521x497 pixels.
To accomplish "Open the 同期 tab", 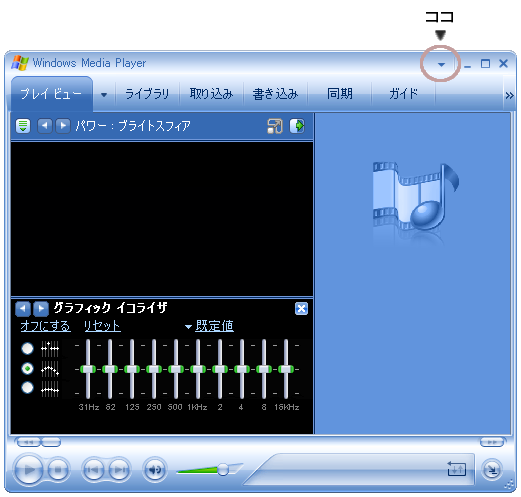I will [x=339, y=94].
